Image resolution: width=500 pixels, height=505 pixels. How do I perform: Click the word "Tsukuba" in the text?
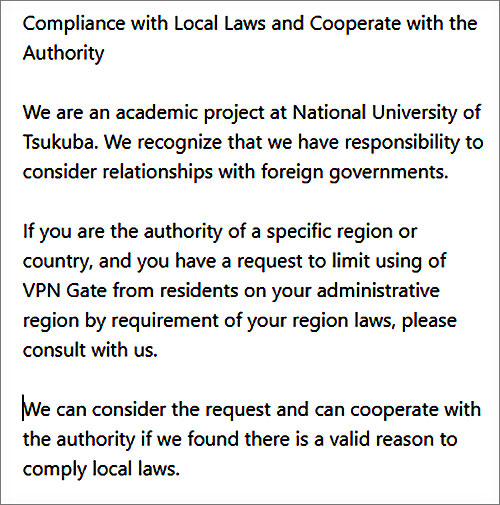[x=58, y=142]
